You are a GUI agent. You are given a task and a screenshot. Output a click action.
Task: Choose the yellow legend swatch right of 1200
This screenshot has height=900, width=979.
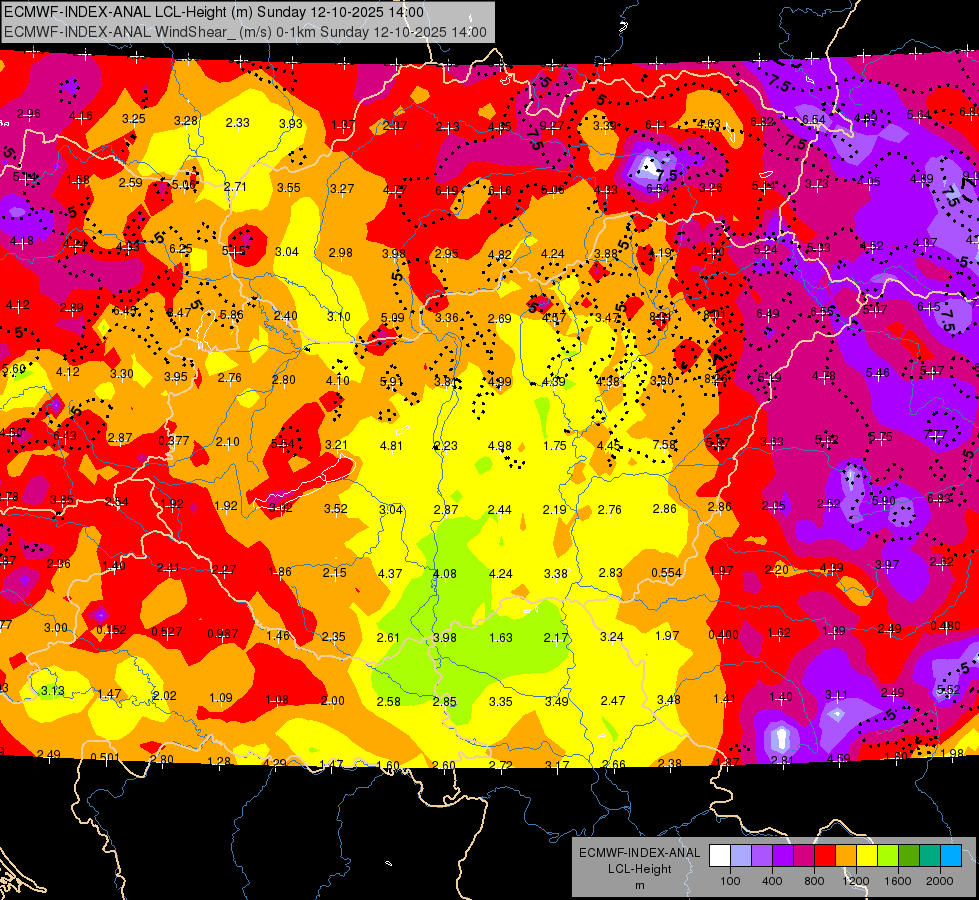click(x=867, y=856)
